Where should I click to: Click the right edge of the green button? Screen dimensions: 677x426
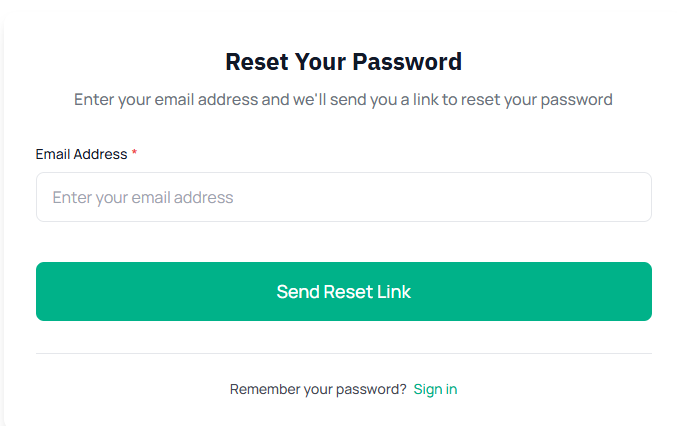pos(641,292)
